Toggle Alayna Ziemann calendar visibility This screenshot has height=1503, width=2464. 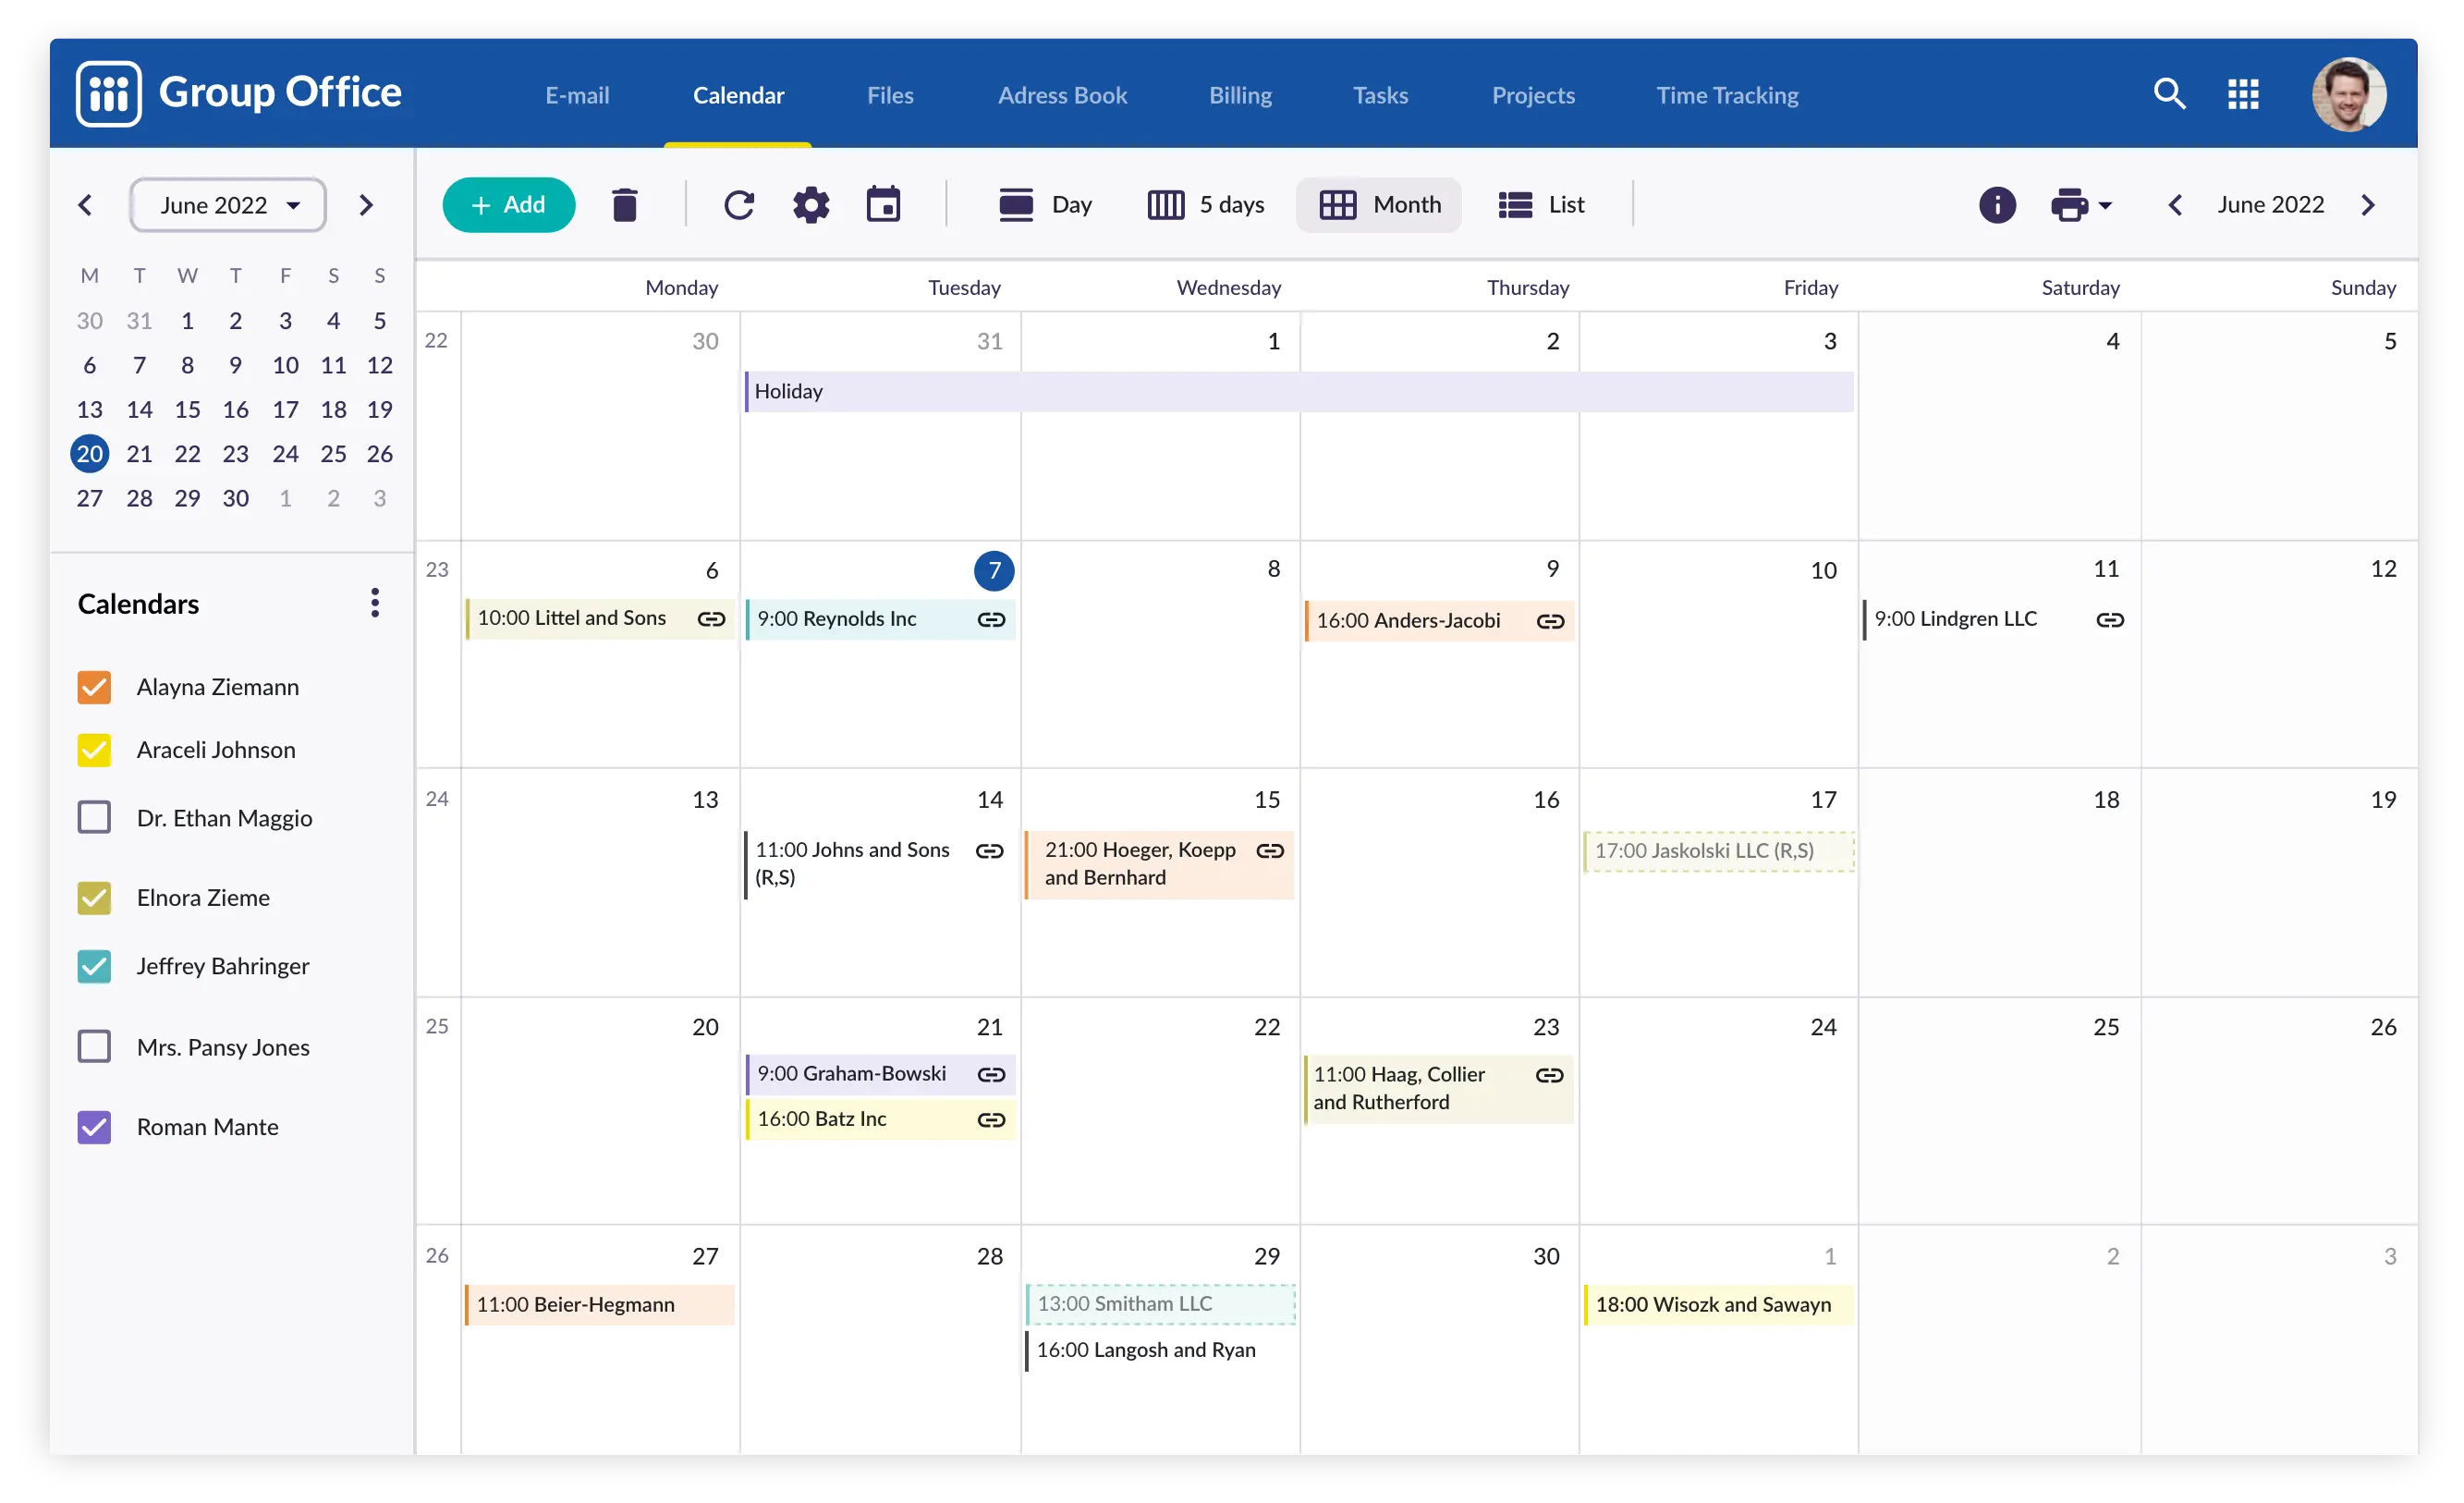(x=93, y=685)
